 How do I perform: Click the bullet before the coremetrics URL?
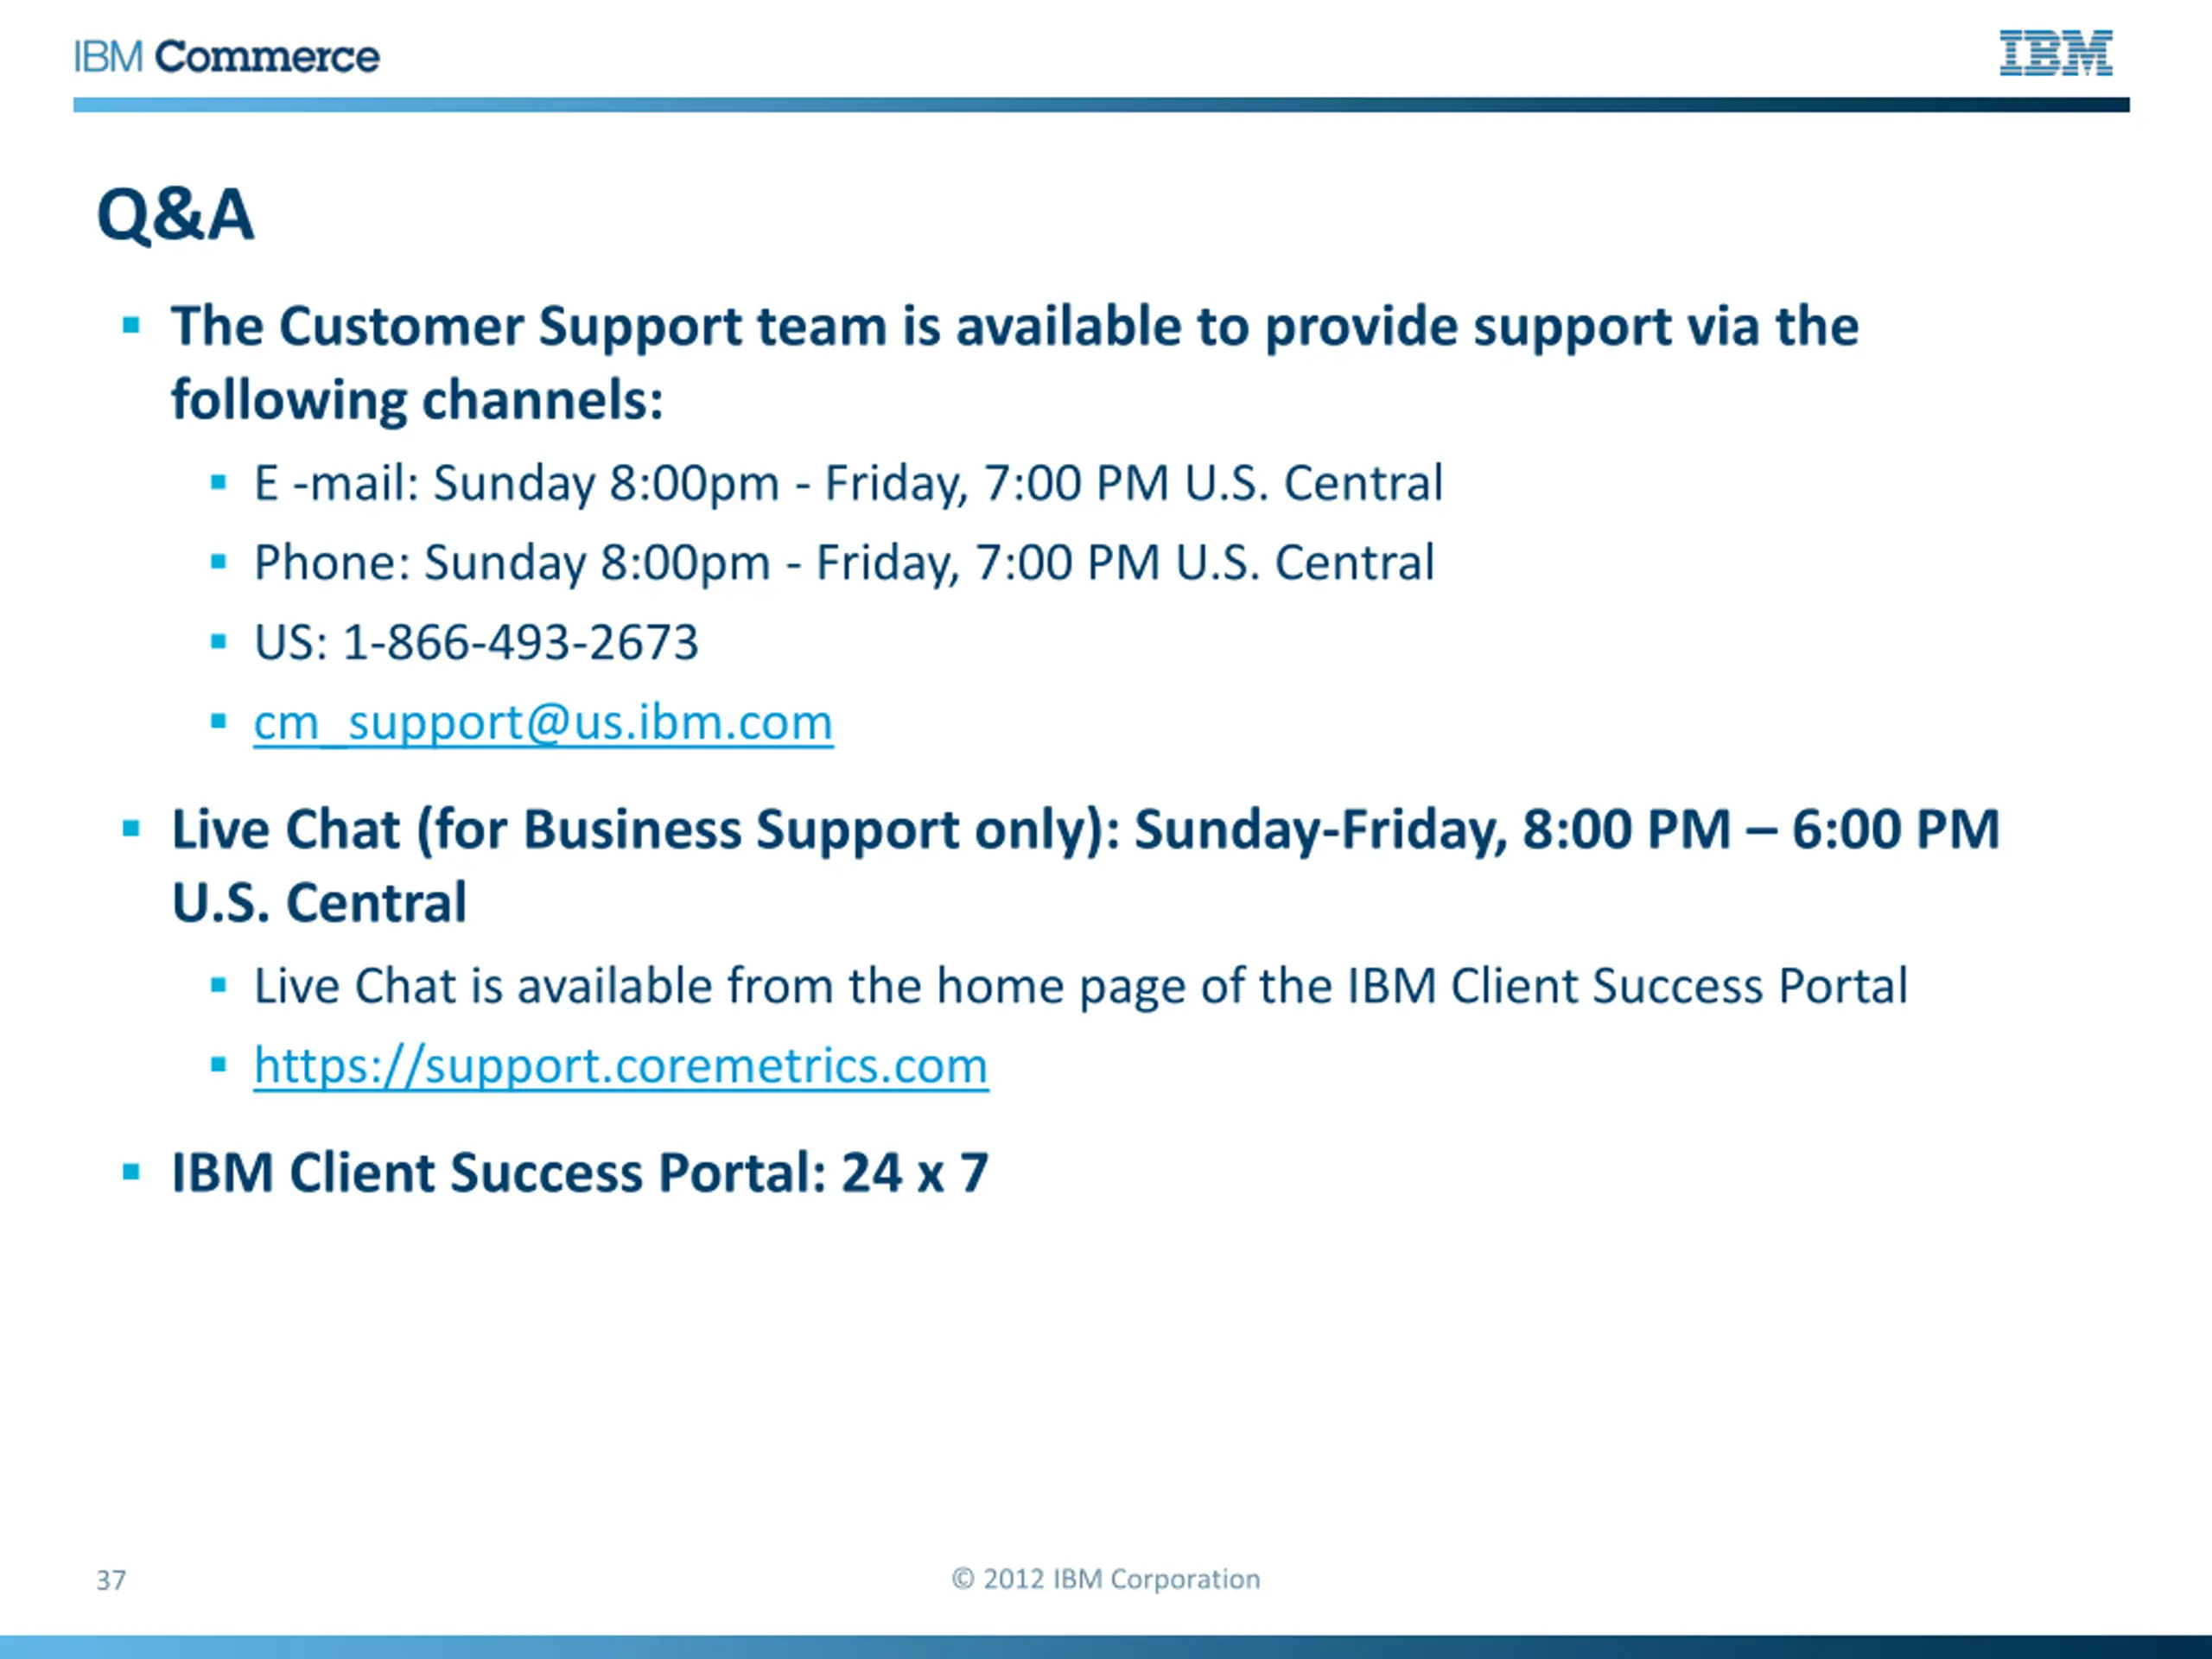coord(219,1065)
